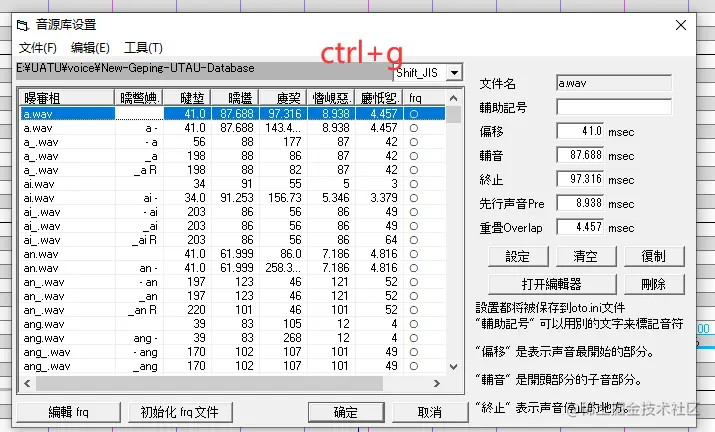The image size is (715, 432).
Task: Click the horizontal scrollbar left arrow
Action: click(27, 384)
